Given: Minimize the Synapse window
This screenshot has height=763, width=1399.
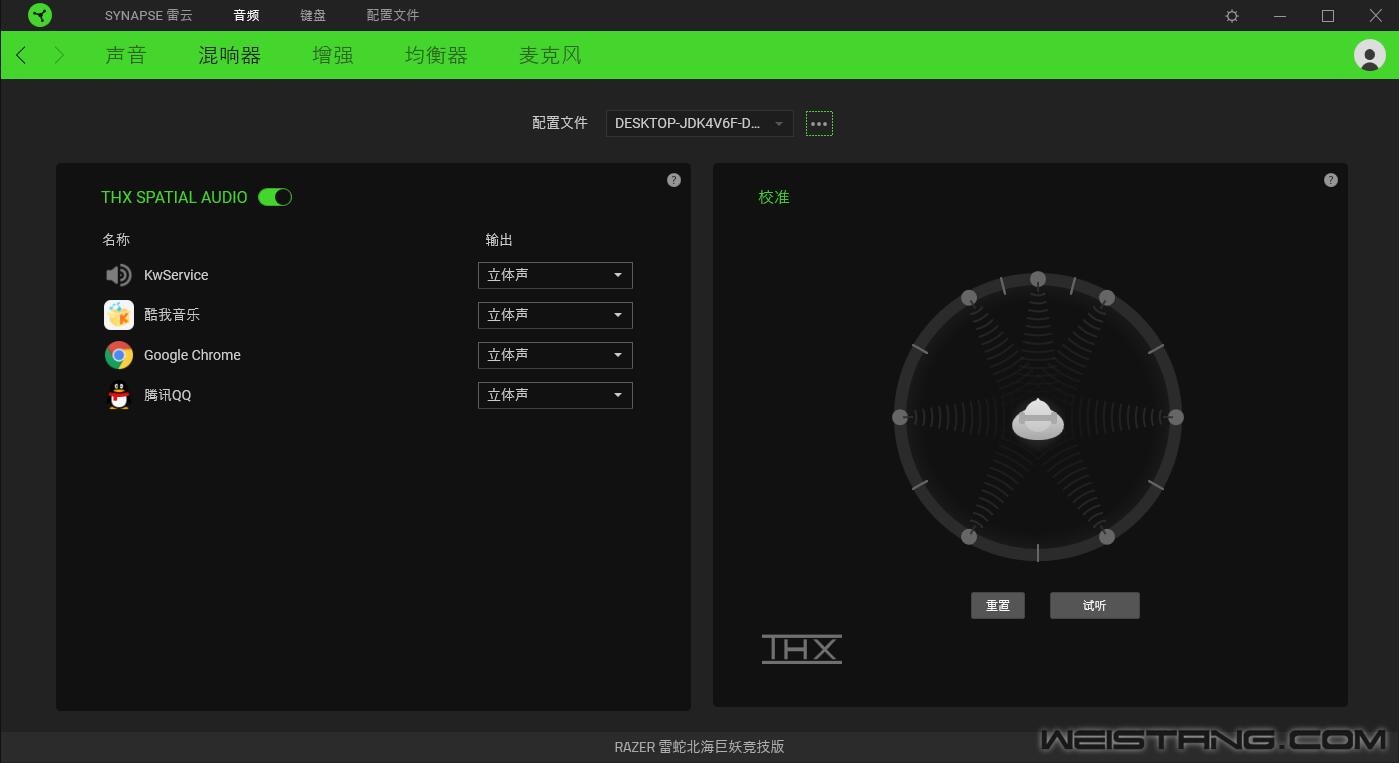Looking at the screenshot, I should click(x=1280, y=16).
